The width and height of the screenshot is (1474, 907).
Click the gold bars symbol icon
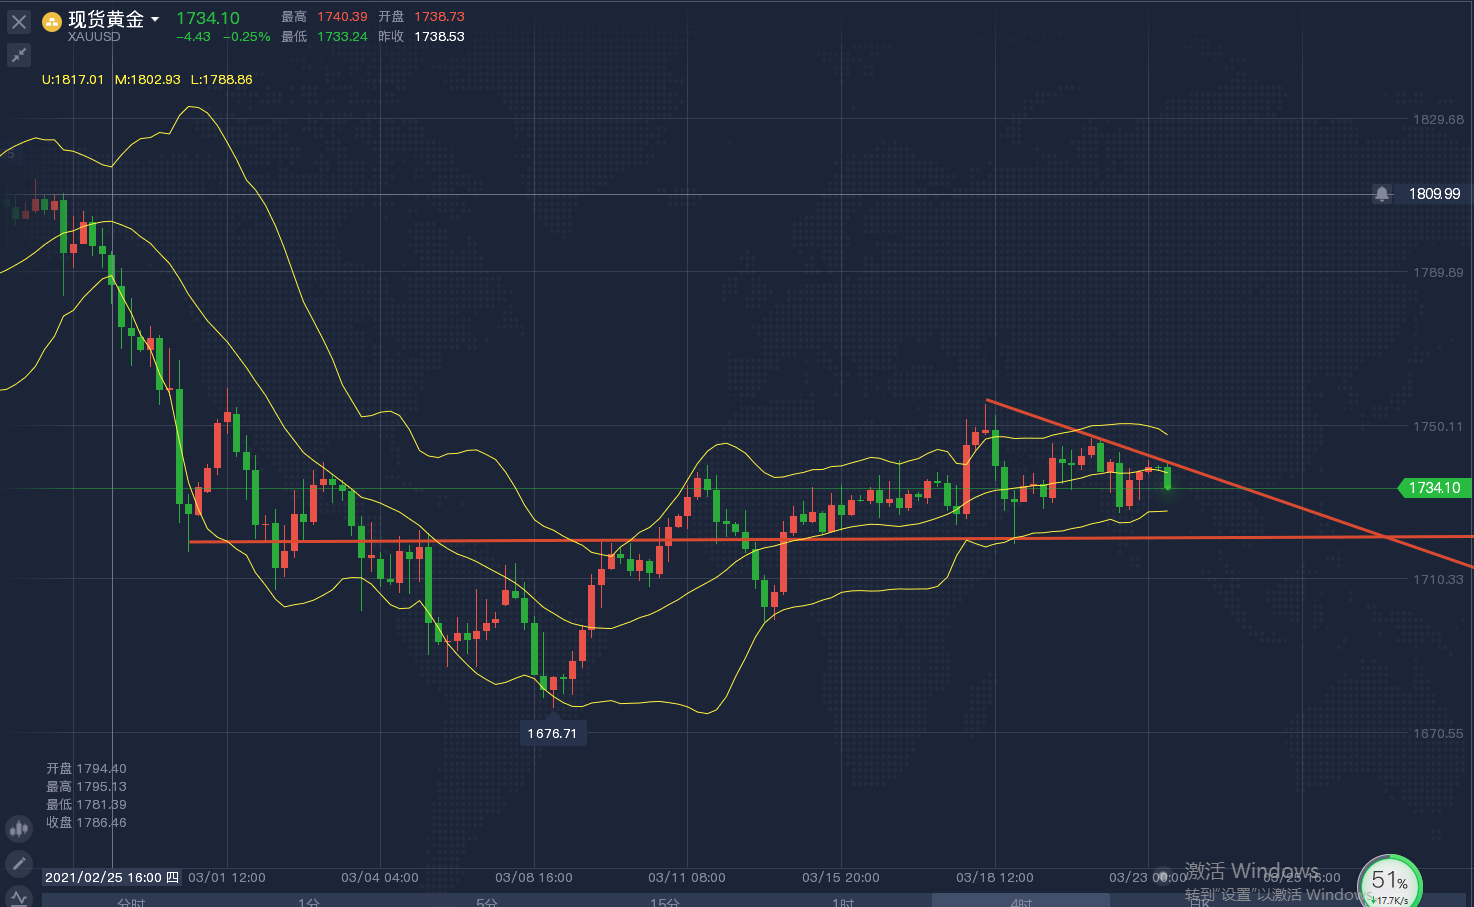pyautogui.click(x=52, y=21)
